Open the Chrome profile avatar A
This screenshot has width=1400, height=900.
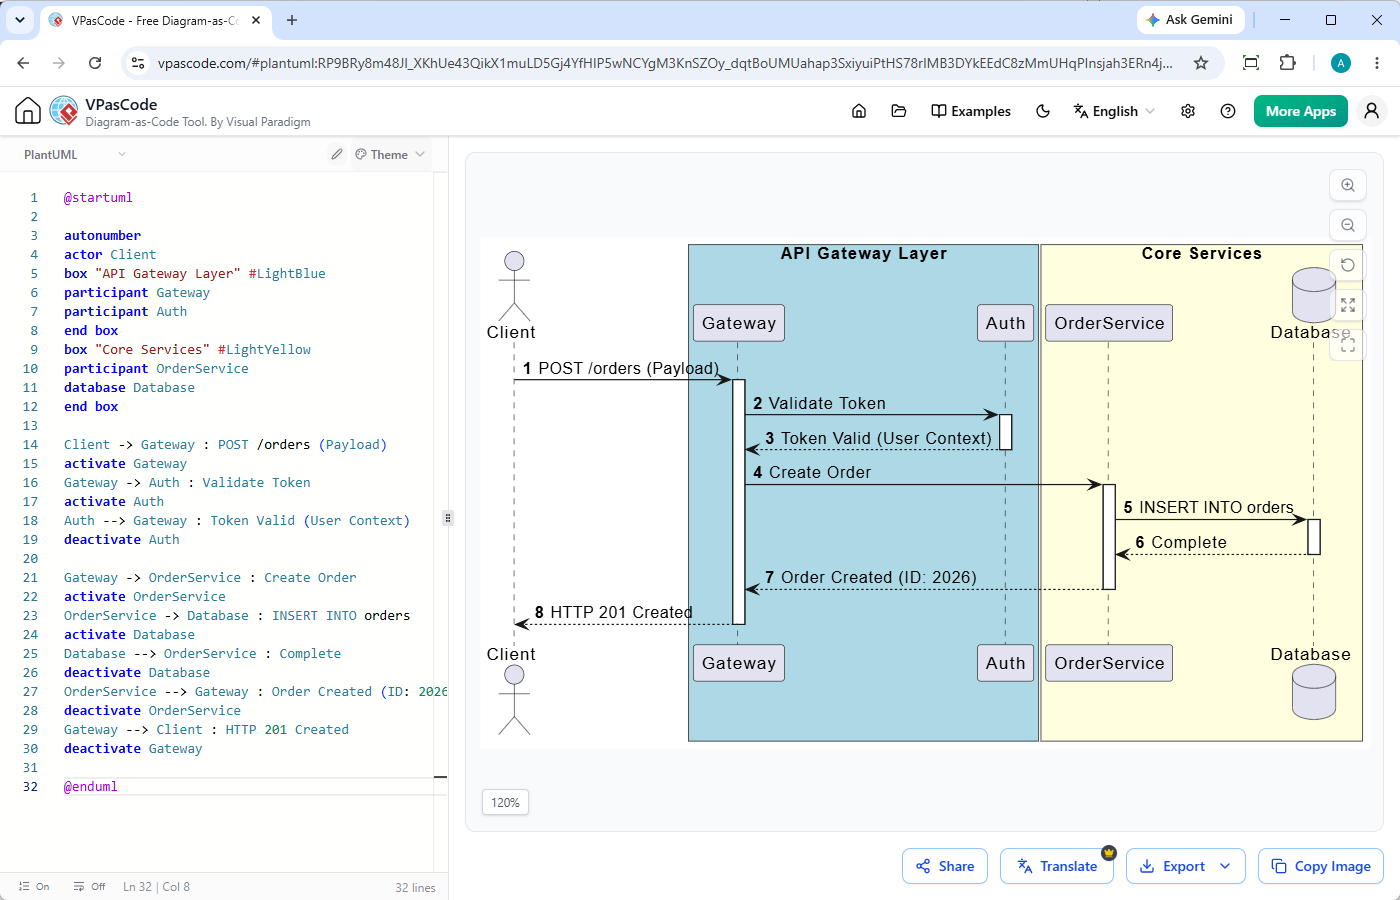tap(1341, 63)
